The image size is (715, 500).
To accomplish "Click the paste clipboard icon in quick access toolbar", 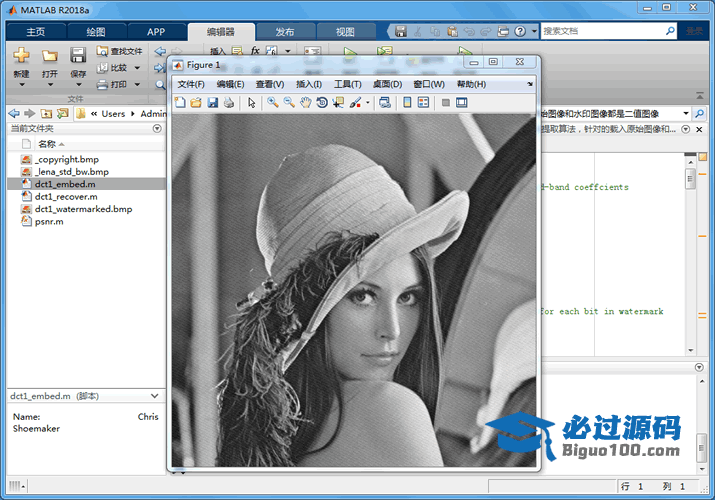I will (x=452, y=31).
